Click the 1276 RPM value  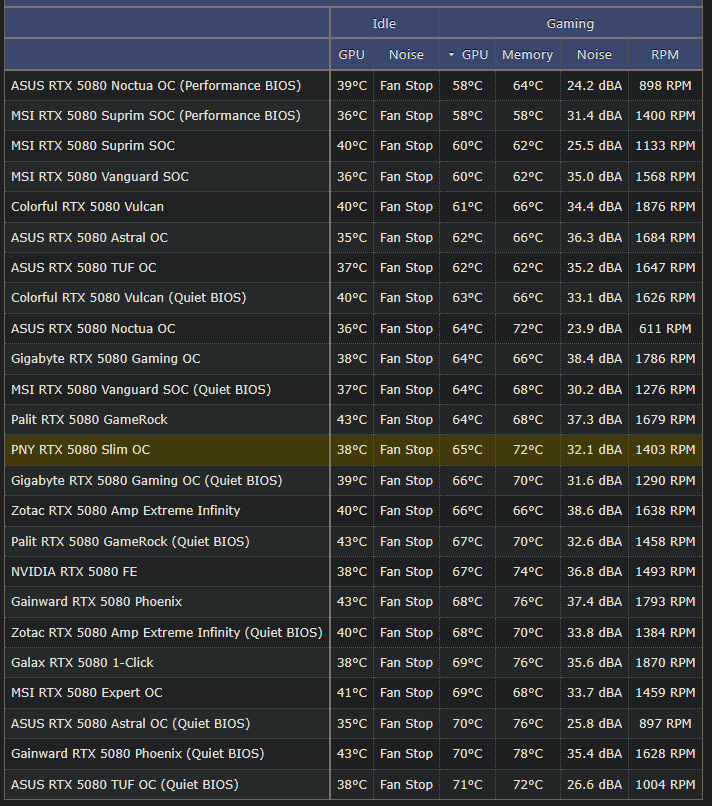[665, 390]
